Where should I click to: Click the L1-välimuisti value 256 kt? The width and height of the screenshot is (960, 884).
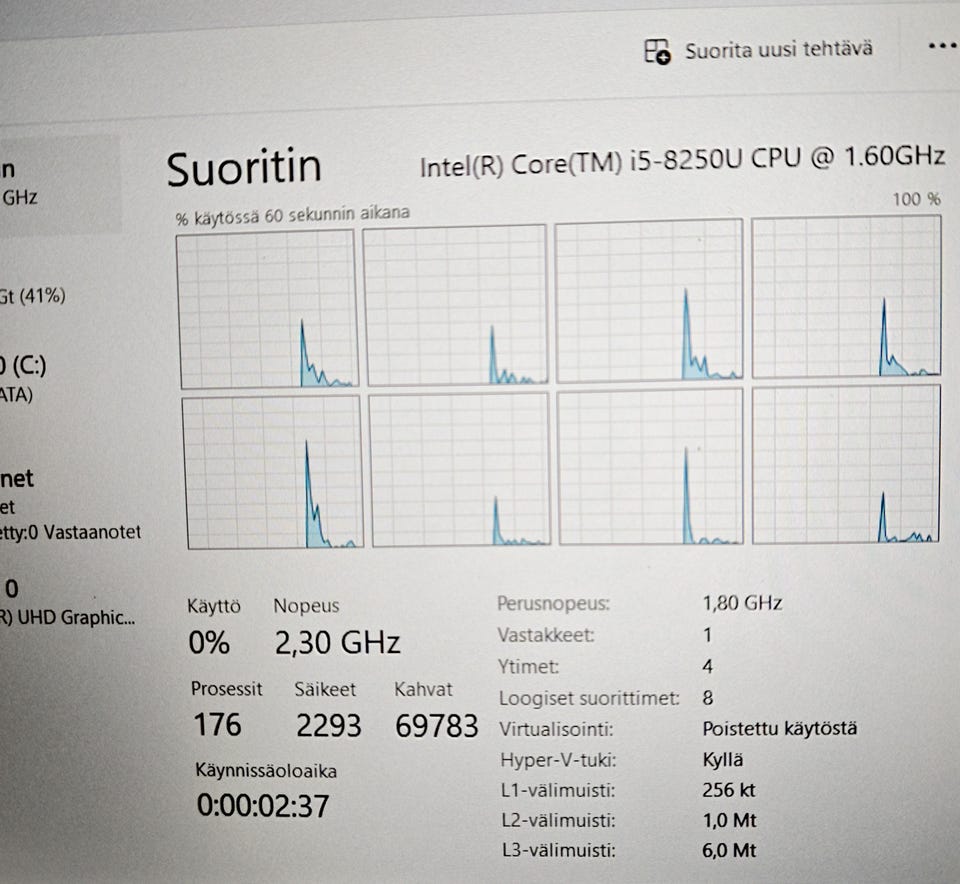[x=729, y=790]
